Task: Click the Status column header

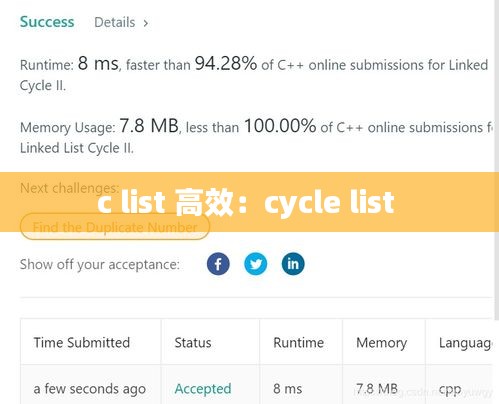Action: [193, 343]
